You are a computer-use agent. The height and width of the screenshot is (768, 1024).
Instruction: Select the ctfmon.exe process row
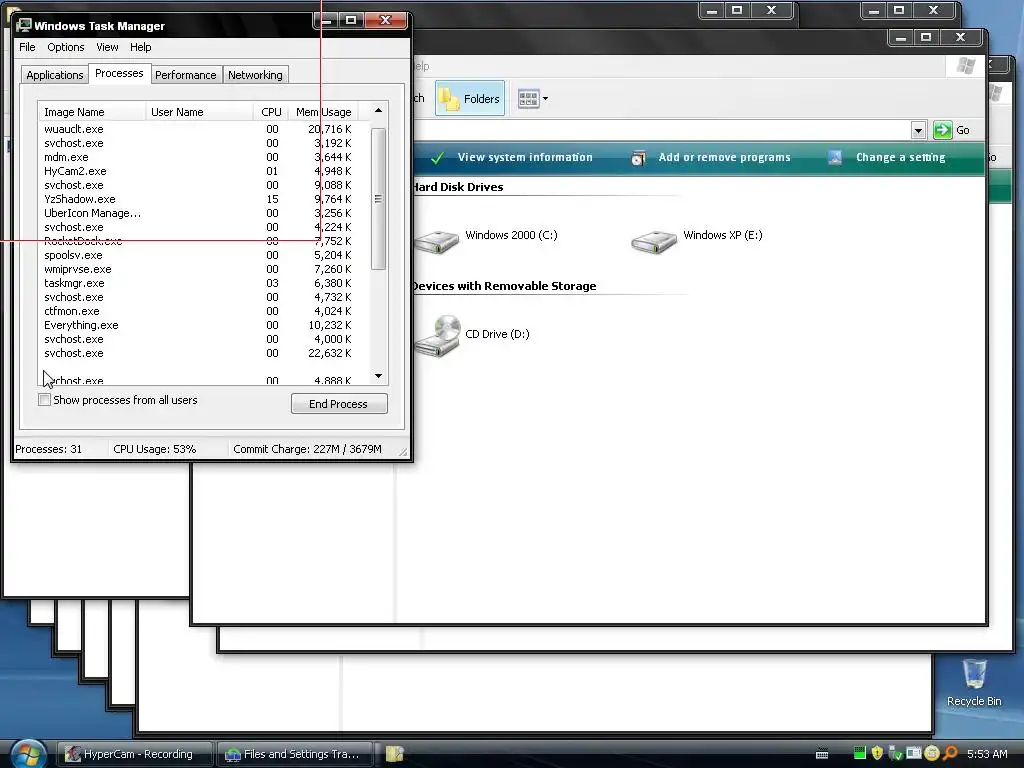coord(204,312)
